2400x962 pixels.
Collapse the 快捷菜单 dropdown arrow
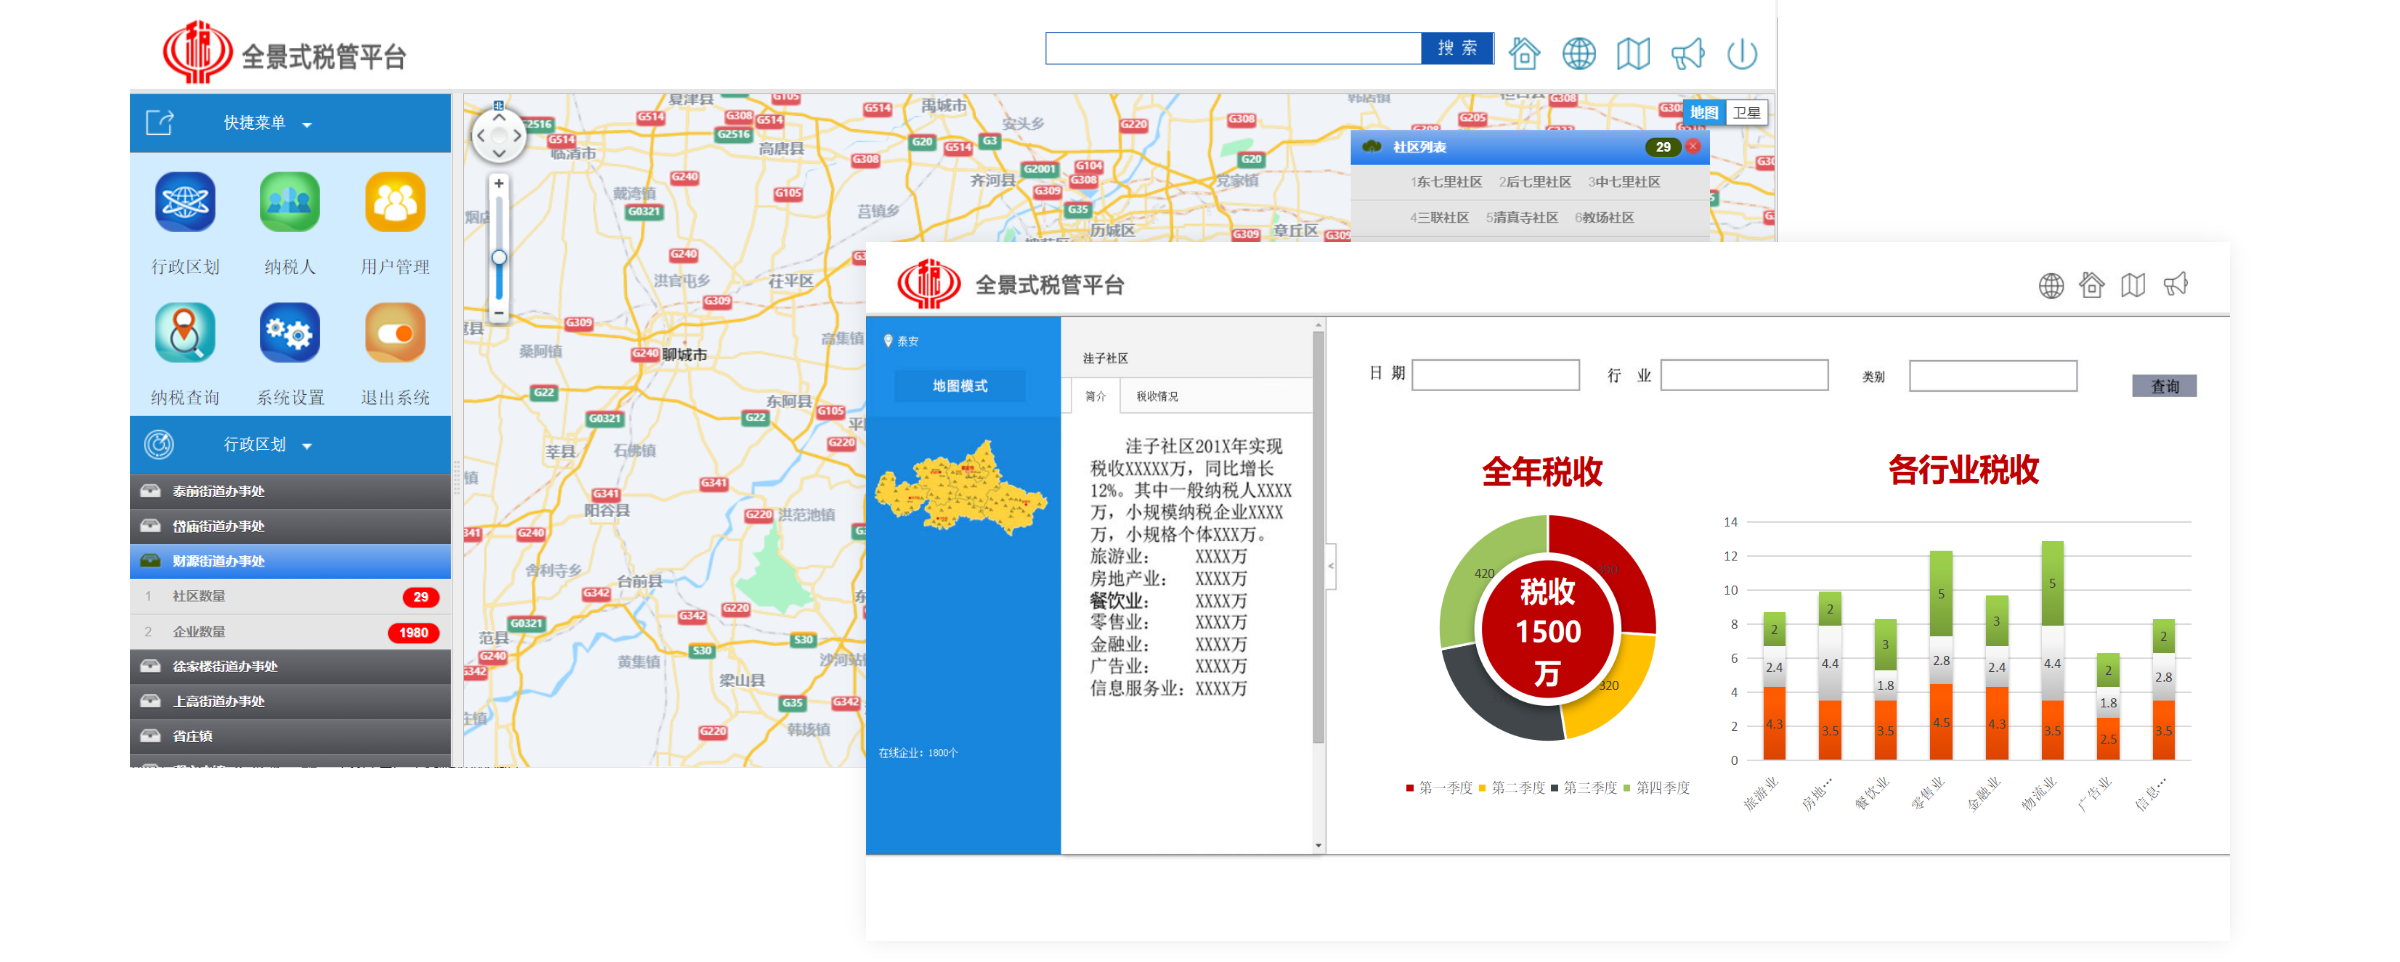307,125
